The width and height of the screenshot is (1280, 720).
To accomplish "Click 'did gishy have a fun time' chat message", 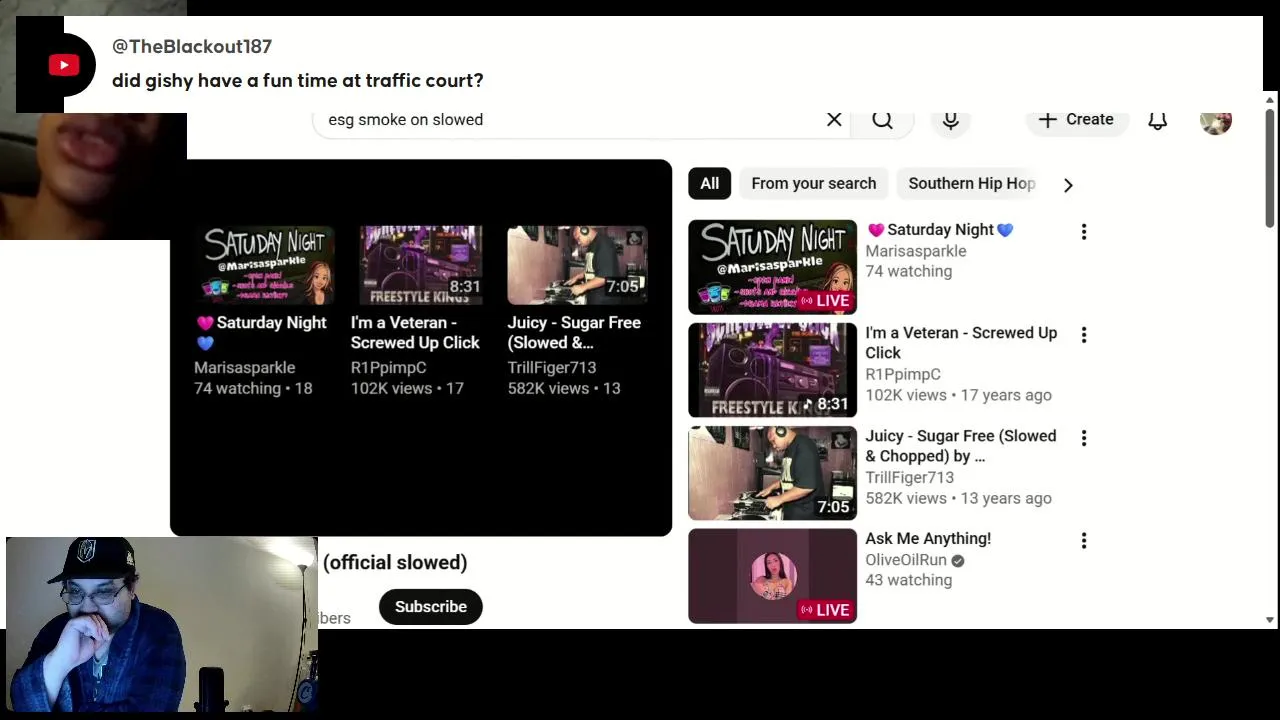I will click(298, 81).
